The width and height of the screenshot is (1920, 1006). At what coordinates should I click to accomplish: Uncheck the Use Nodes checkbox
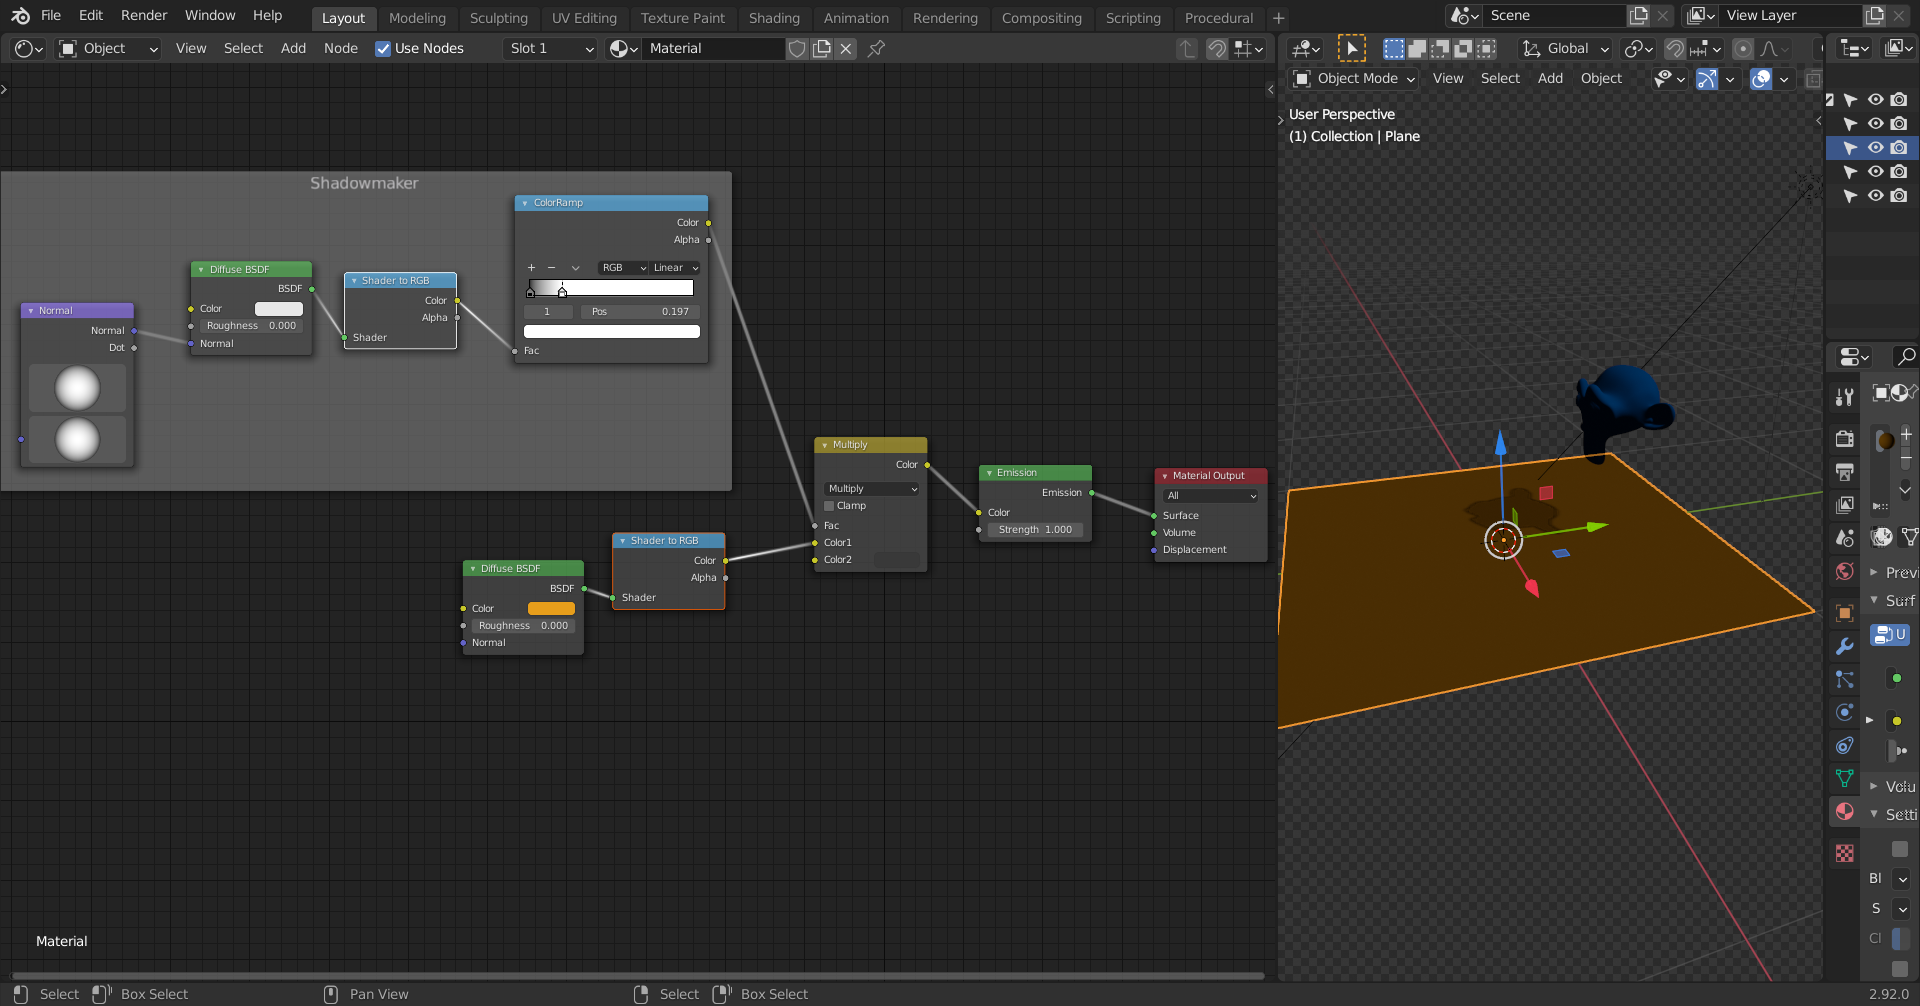[383, 48]
